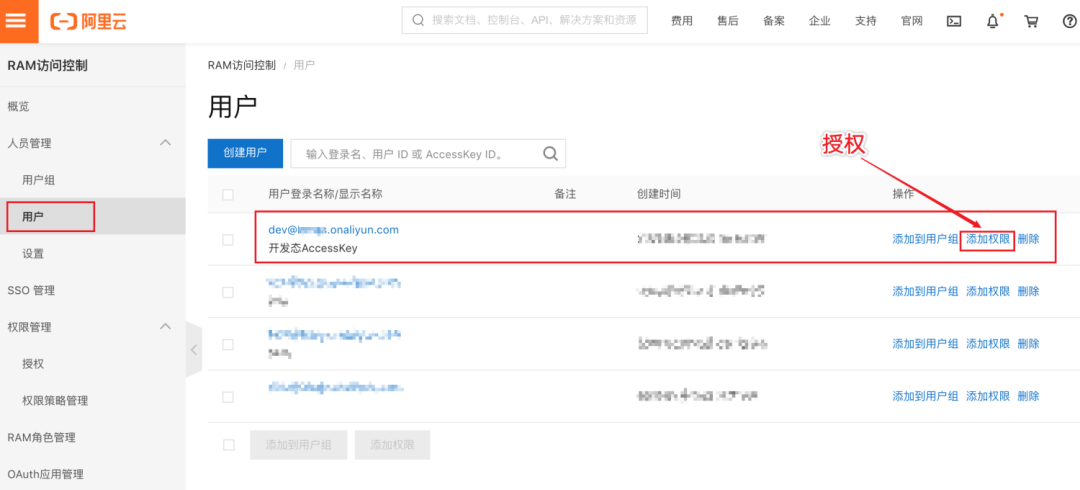Click 添加权限 in the second user row
Screen dimensions: 1080x490
[988, 292]
